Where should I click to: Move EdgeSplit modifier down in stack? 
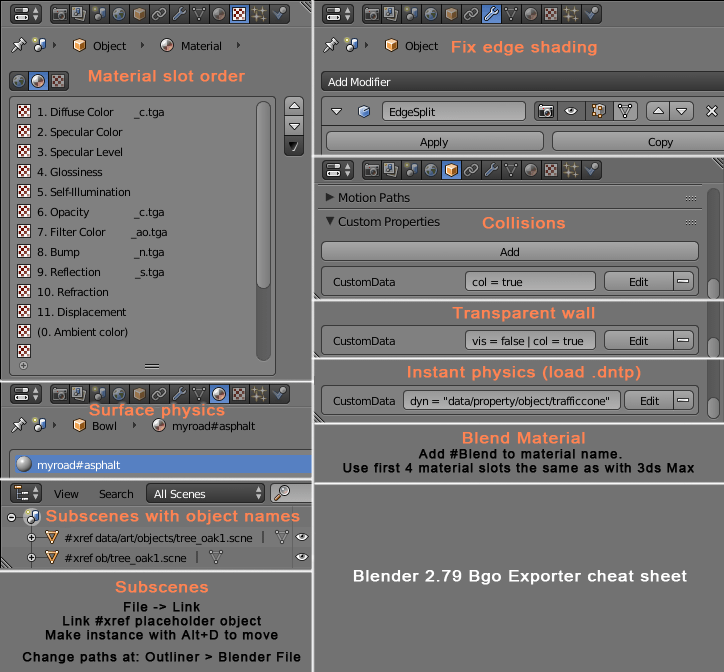pos(682,111)
